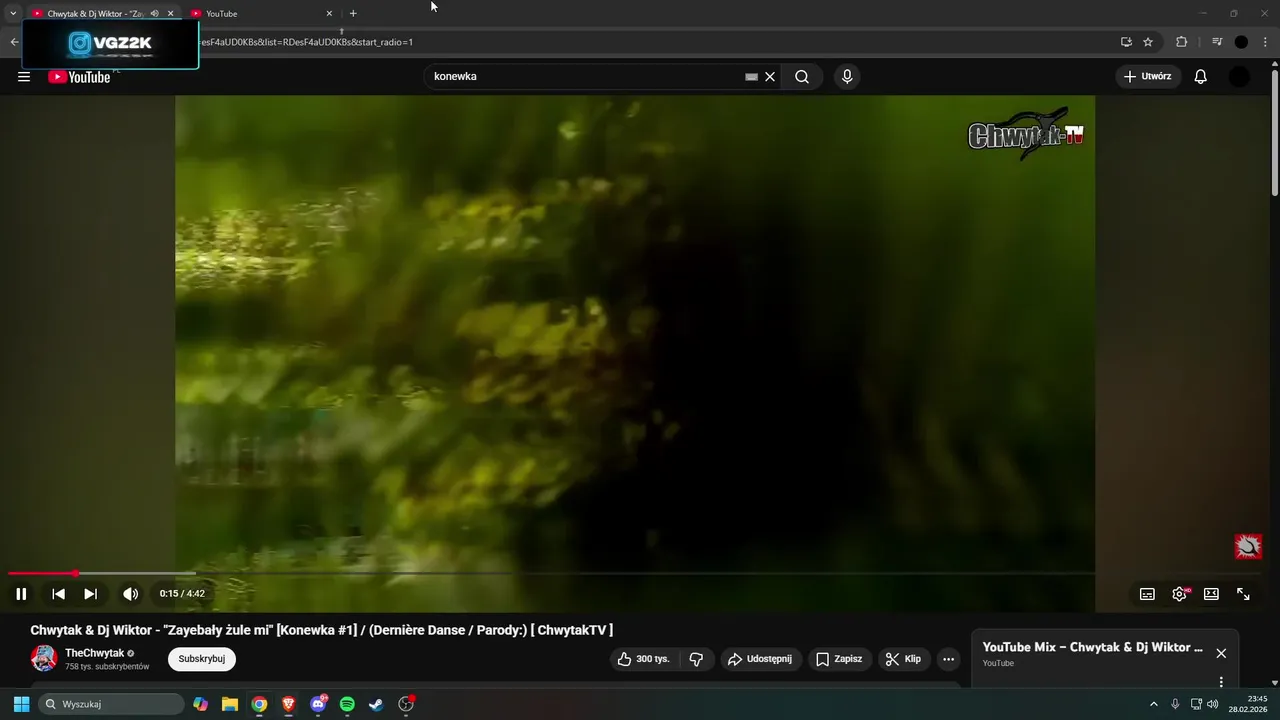The width and height of the screenshot is (1280, 720).
Task: Show hidden system tray icons
Action: pyautogui.click(x=1153, y=704)
